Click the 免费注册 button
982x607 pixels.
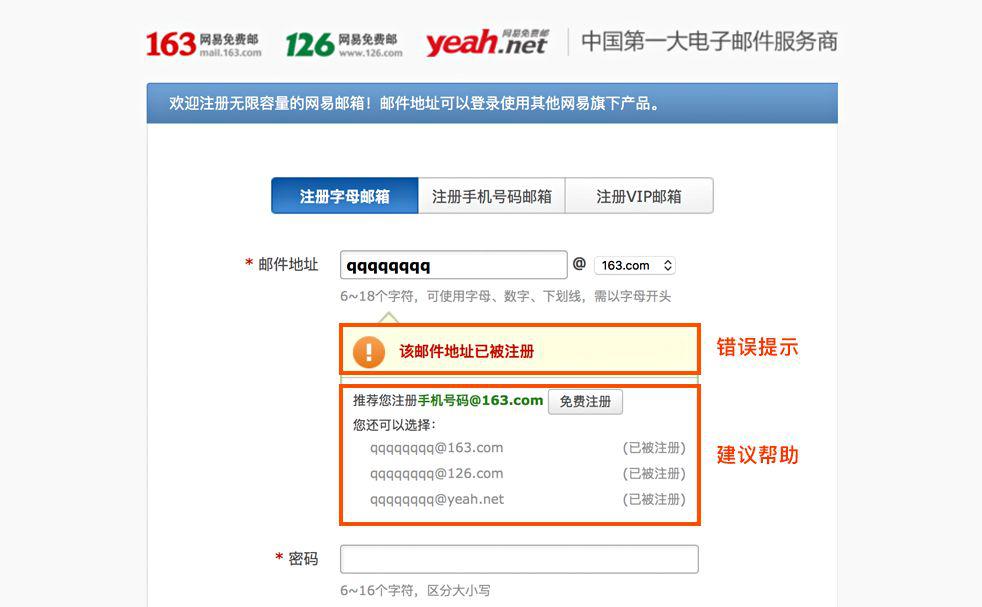tap(586, 402)
